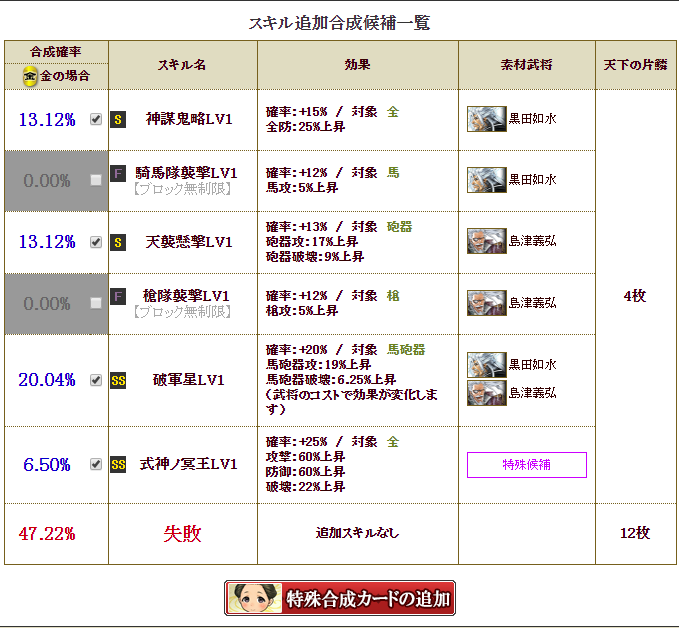Open 島津義弘 portrait in 槍隊襲撃LV1 row
The height and width of the screenshot is (628, 679).
click(x=487, y=303)
